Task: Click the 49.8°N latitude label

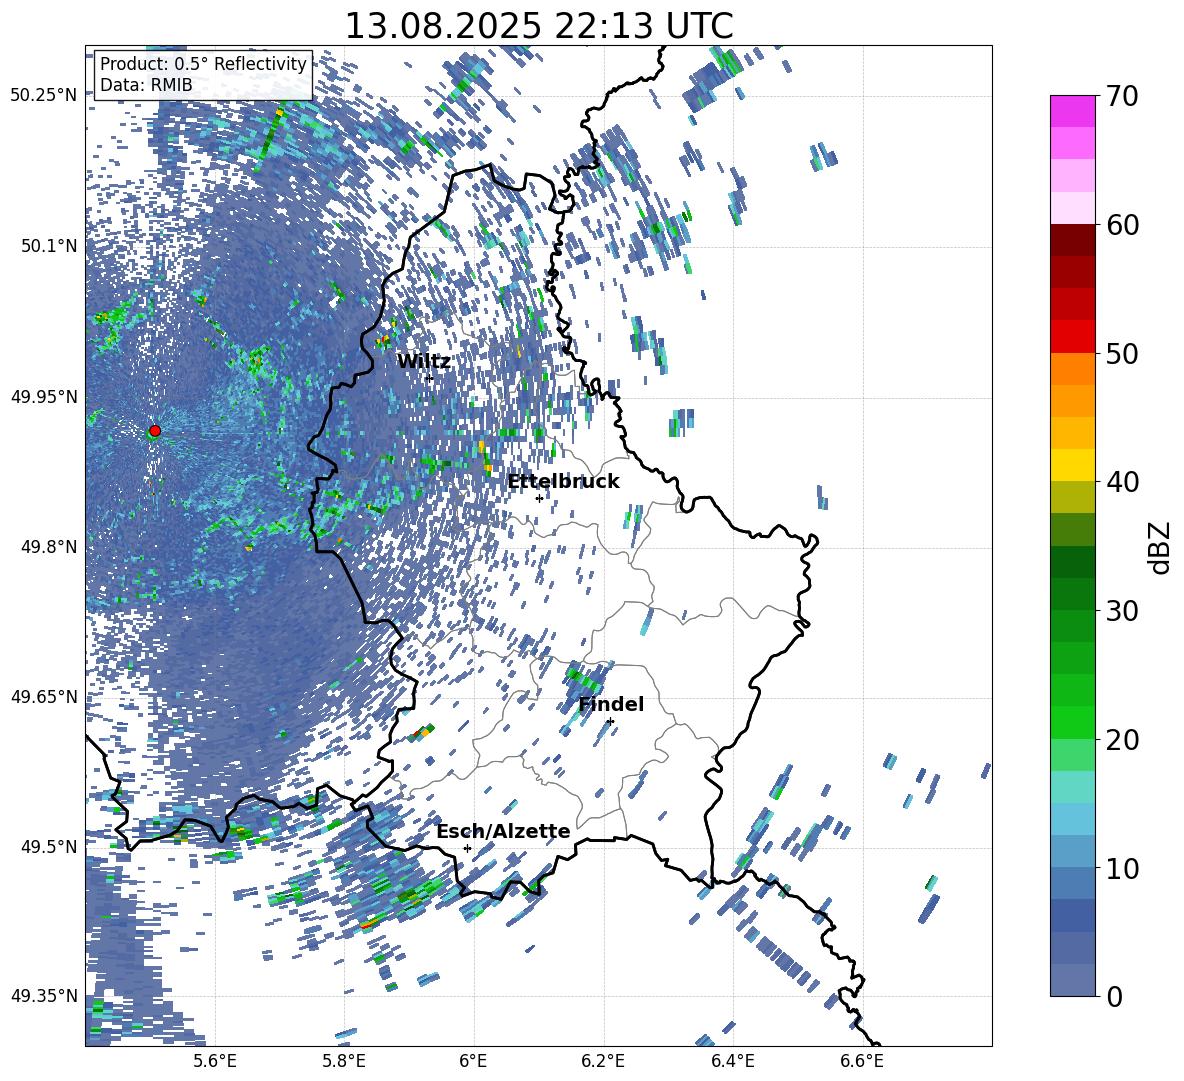Action: click(x=49, y=547)
